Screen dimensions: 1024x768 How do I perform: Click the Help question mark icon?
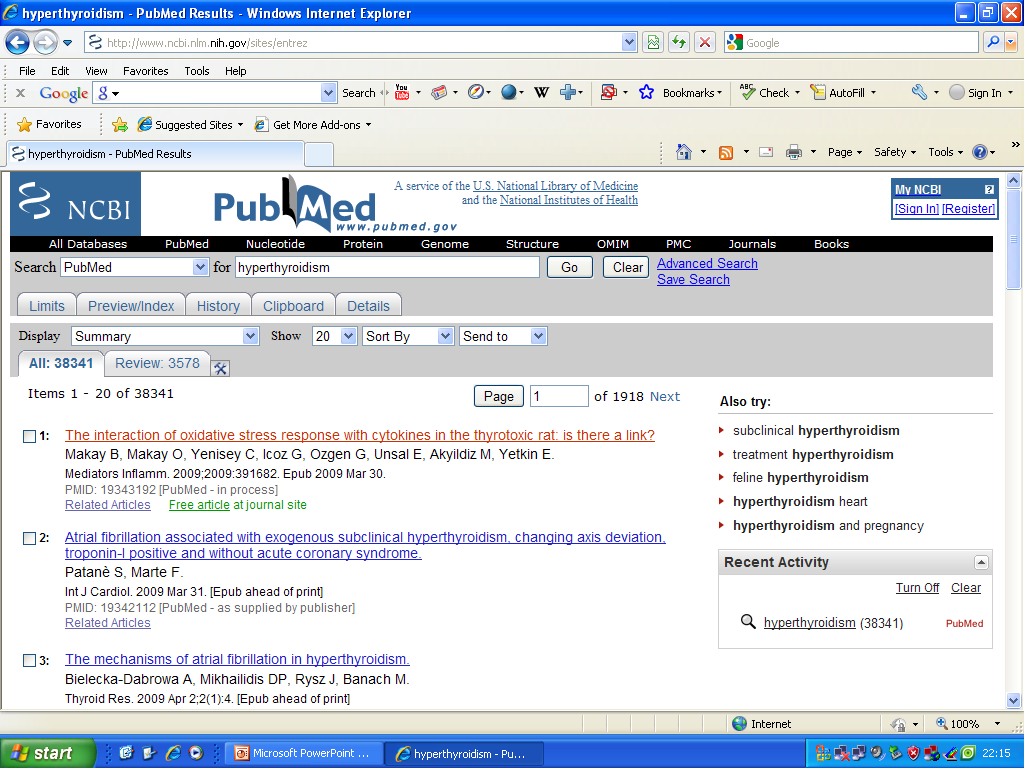coord(980,152)
